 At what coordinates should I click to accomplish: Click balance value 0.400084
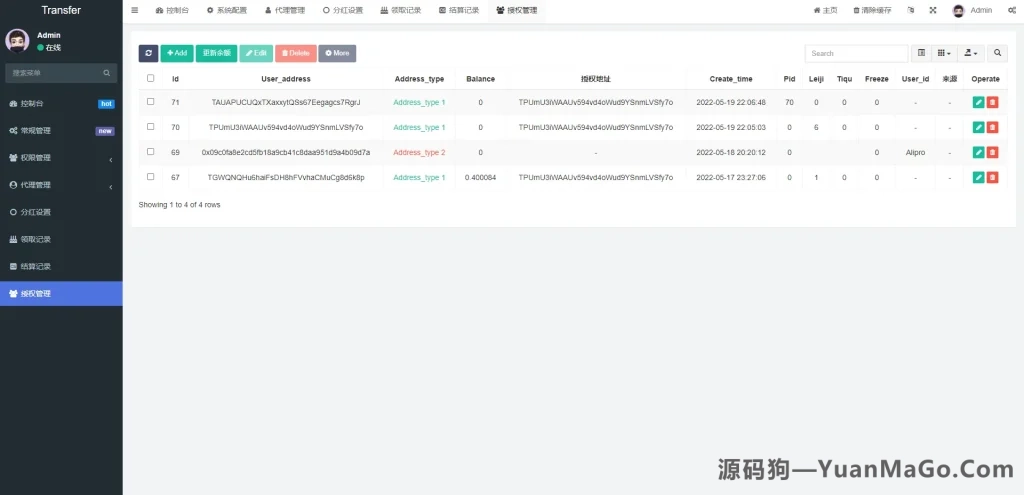[481, 178]
